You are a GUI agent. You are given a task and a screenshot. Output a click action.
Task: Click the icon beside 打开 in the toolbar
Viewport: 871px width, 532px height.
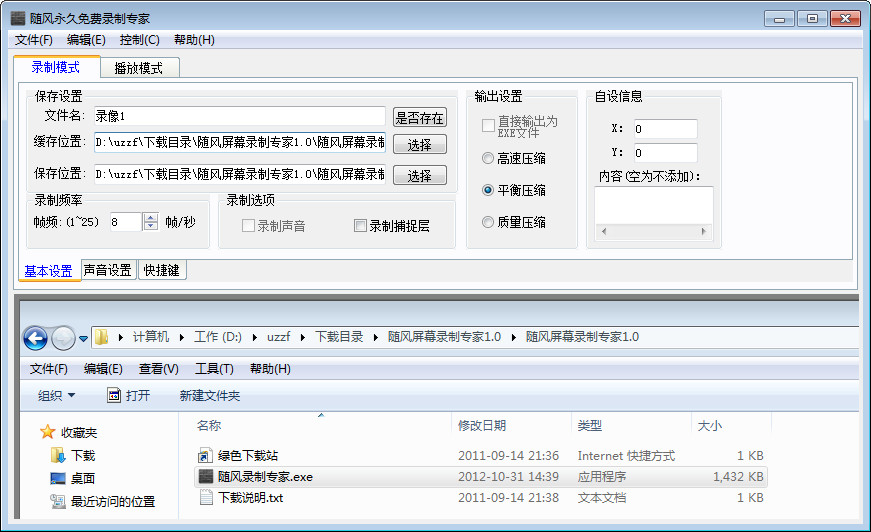(x=114, y=395)
